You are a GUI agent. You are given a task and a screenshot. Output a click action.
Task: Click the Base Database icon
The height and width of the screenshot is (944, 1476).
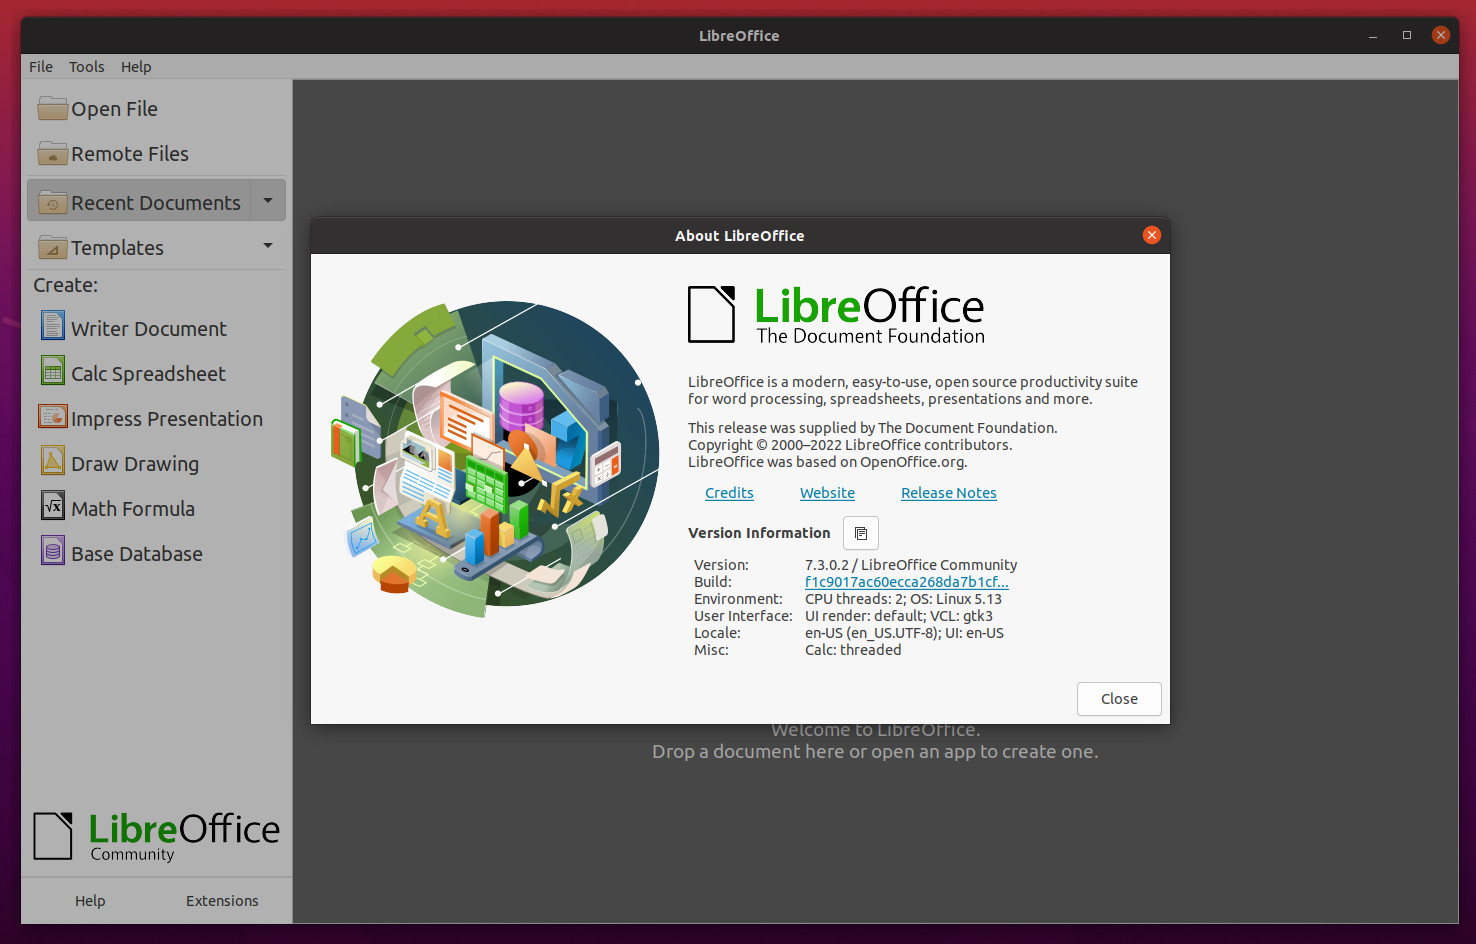pyautogui.click(x=53, y=550)
